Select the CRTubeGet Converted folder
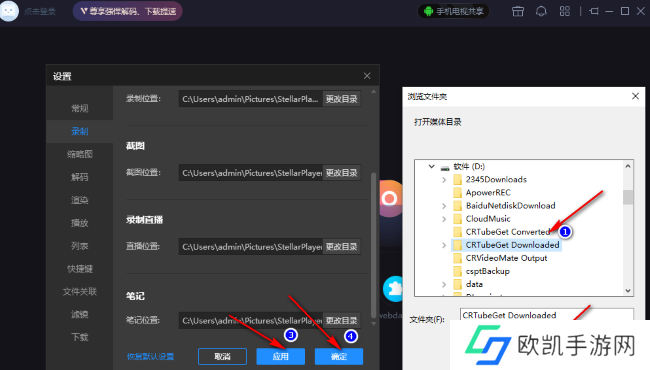Viewport: 650px width, 370px height. pos(508,232)
